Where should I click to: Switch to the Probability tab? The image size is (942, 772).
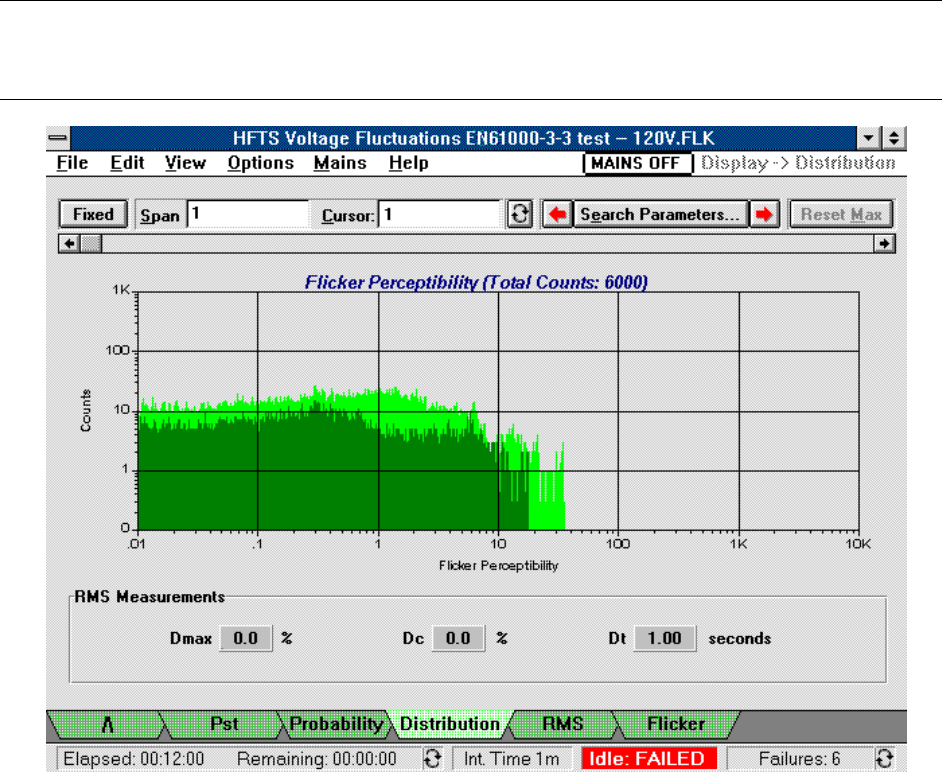pos(336,723)
